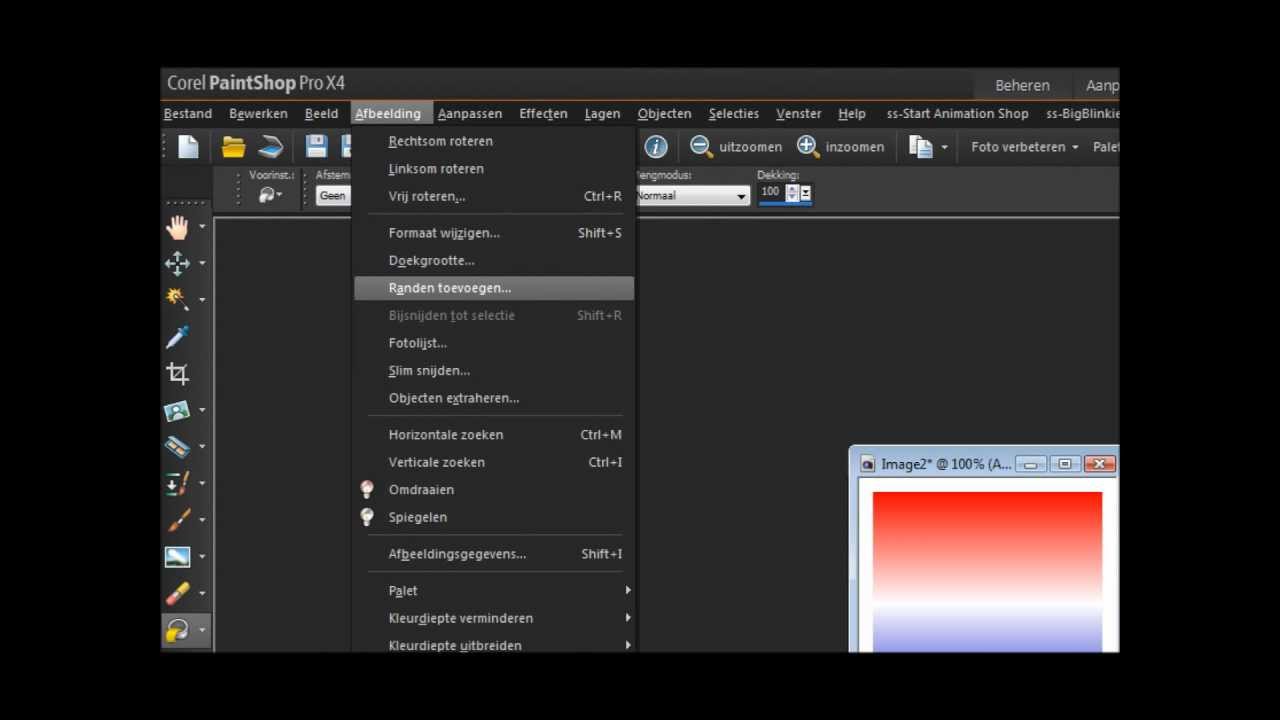Viewport: 1280px width, 720px height.
Task: Open the Normaal blend mode dropdown
Action: click(741, 196)
